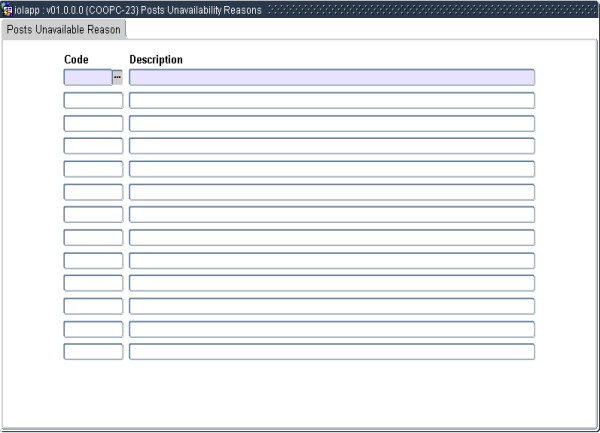600x433 pixels.
Task: Click the fourth row Description field
Action: 331,146
